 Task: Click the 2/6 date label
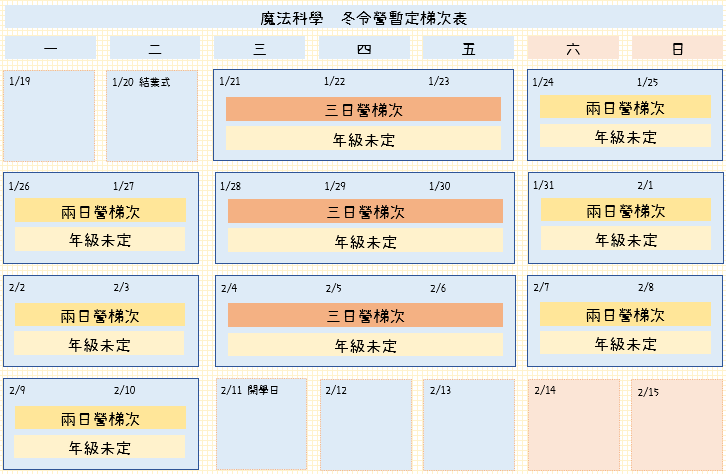tap(438, 288)
